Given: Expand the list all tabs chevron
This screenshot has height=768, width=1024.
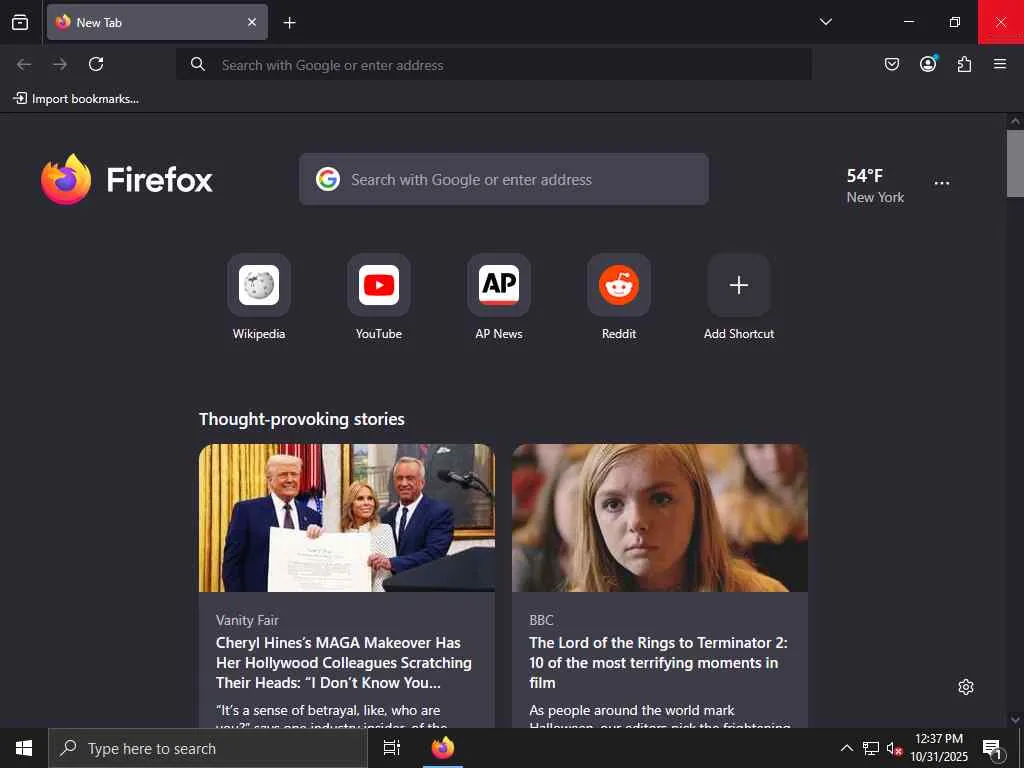Looking at the screenshot, I should (x=825, y=22).
